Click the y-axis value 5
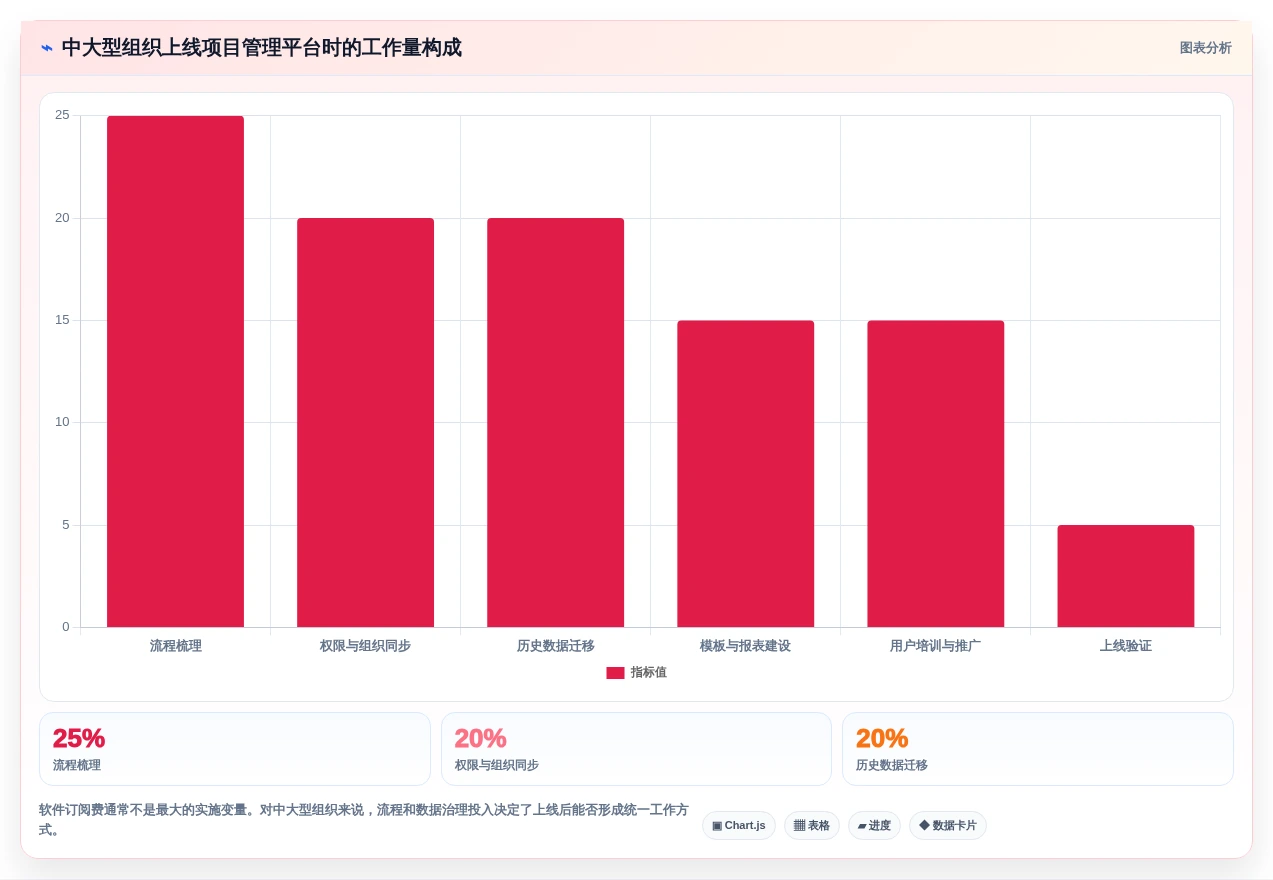1273x880 pixels. (66, 525)
